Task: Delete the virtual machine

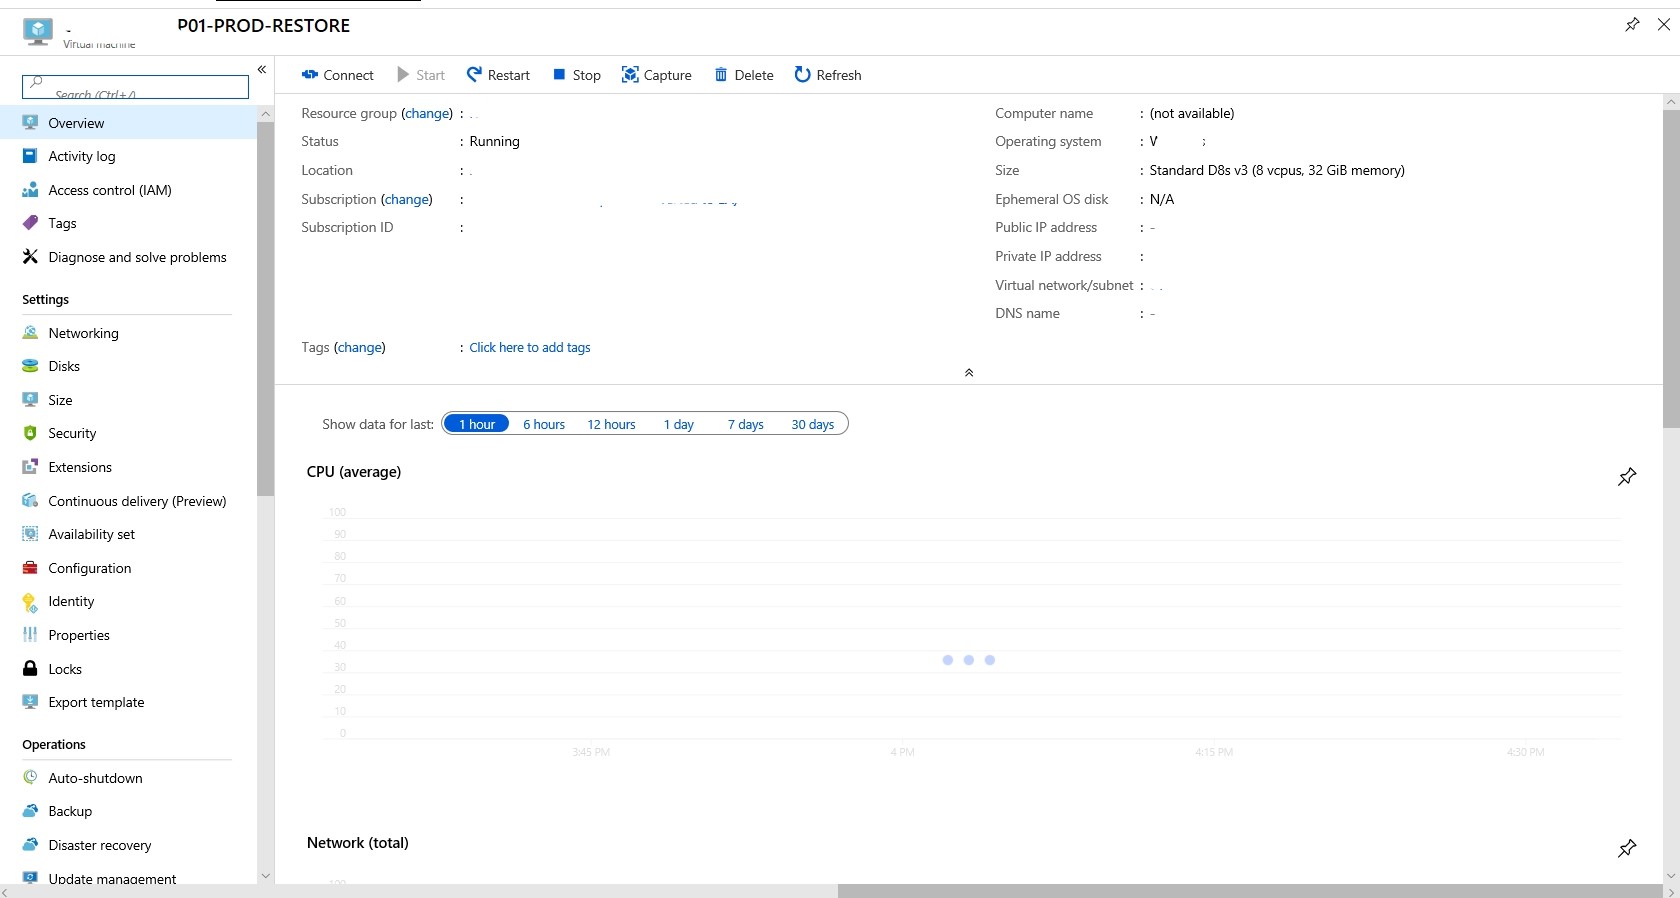Action: (743, 75)
